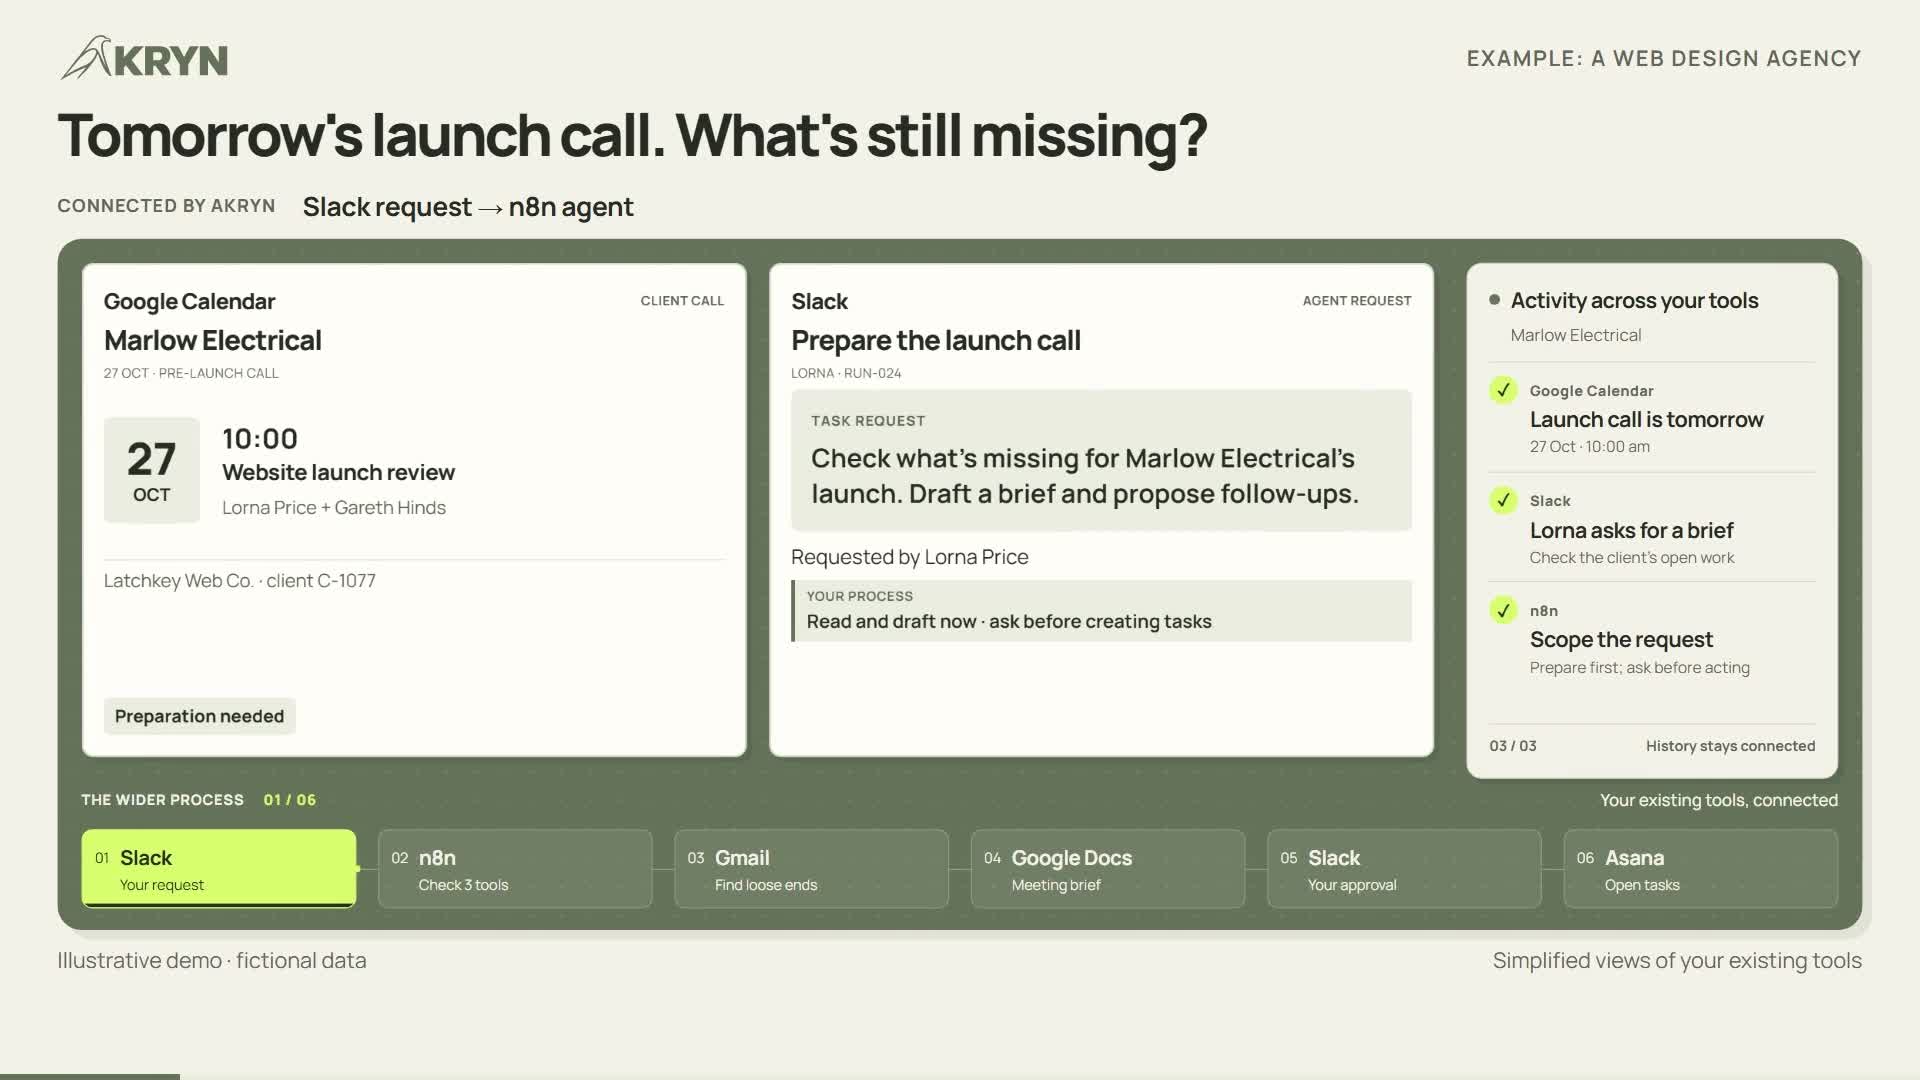Click the YOUR PROCESS note box
The image size is (1920, 1080).
pyautogui.click(x=1101, y=611)
